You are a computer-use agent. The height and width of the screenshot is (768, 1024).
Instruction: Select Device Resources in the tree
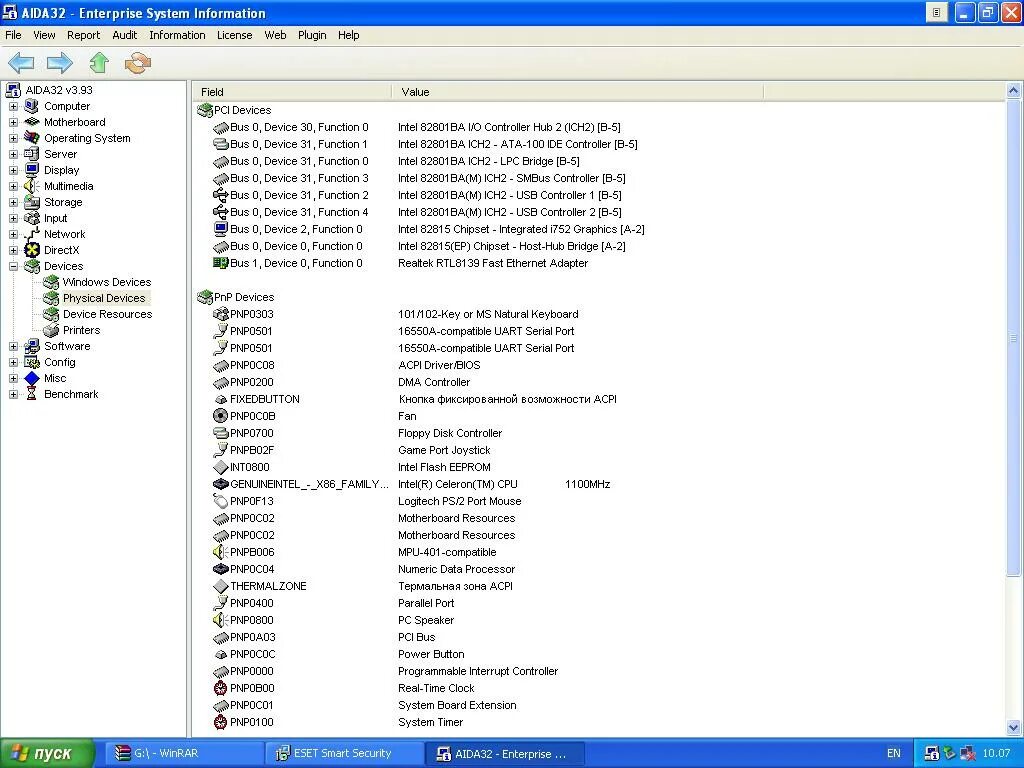(107, 314)
